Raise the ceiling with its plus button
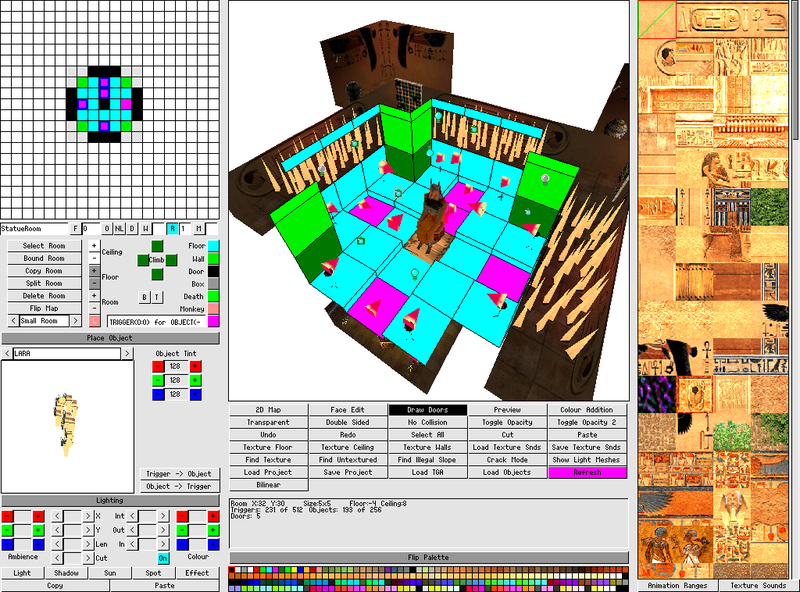 point(94,245)
